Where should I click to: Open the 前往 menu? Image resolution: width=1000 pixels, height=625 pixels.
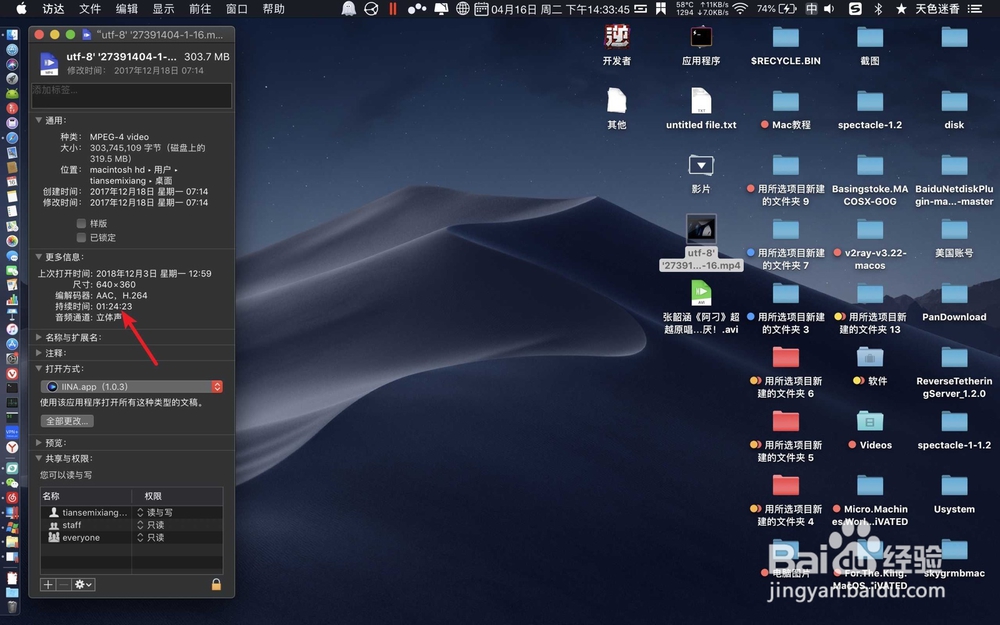click(200, 8)
